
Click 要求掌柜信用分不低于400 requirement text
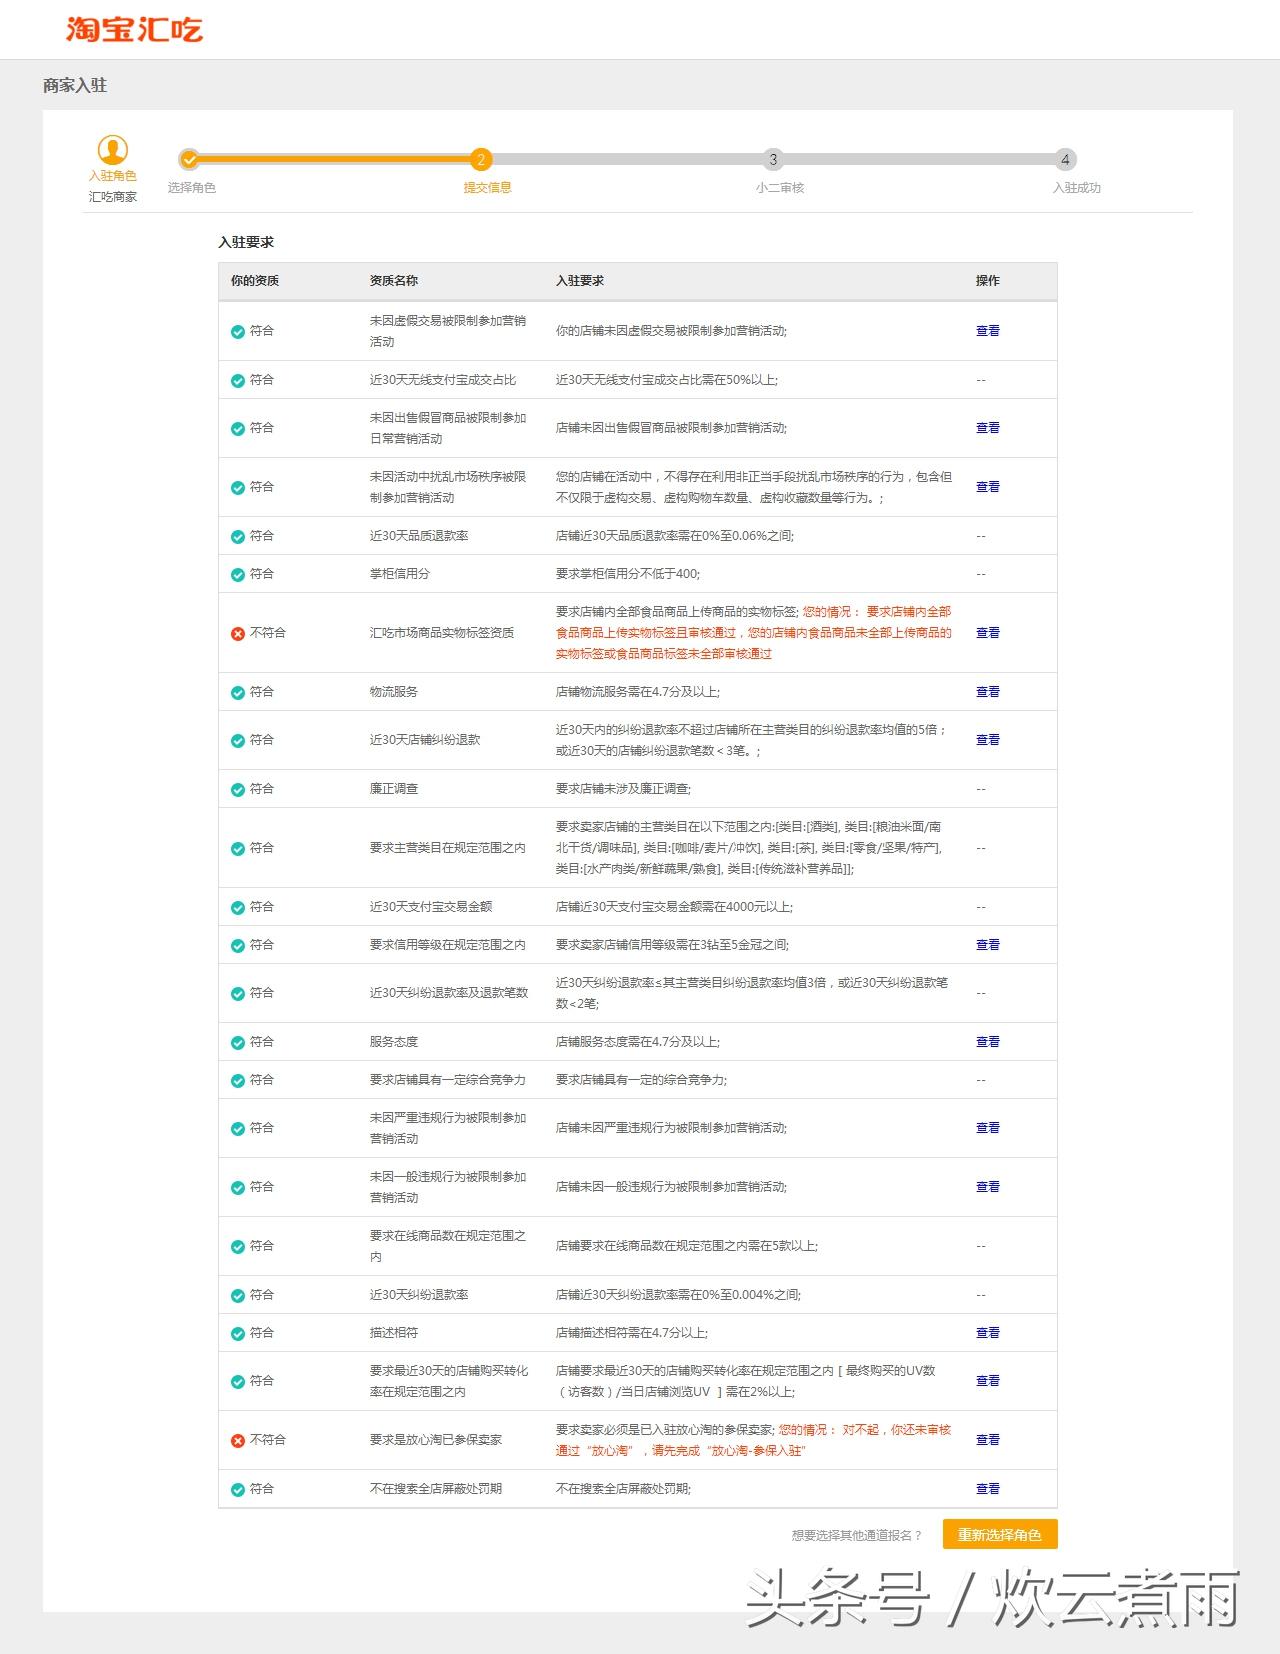pyautogui.click(x=628, y=574)
